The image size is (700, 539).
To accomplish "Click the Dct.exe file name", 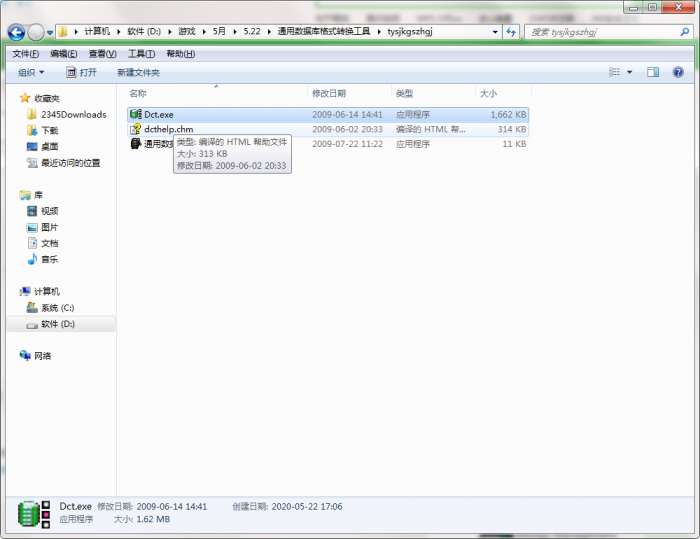I will 158,115.
